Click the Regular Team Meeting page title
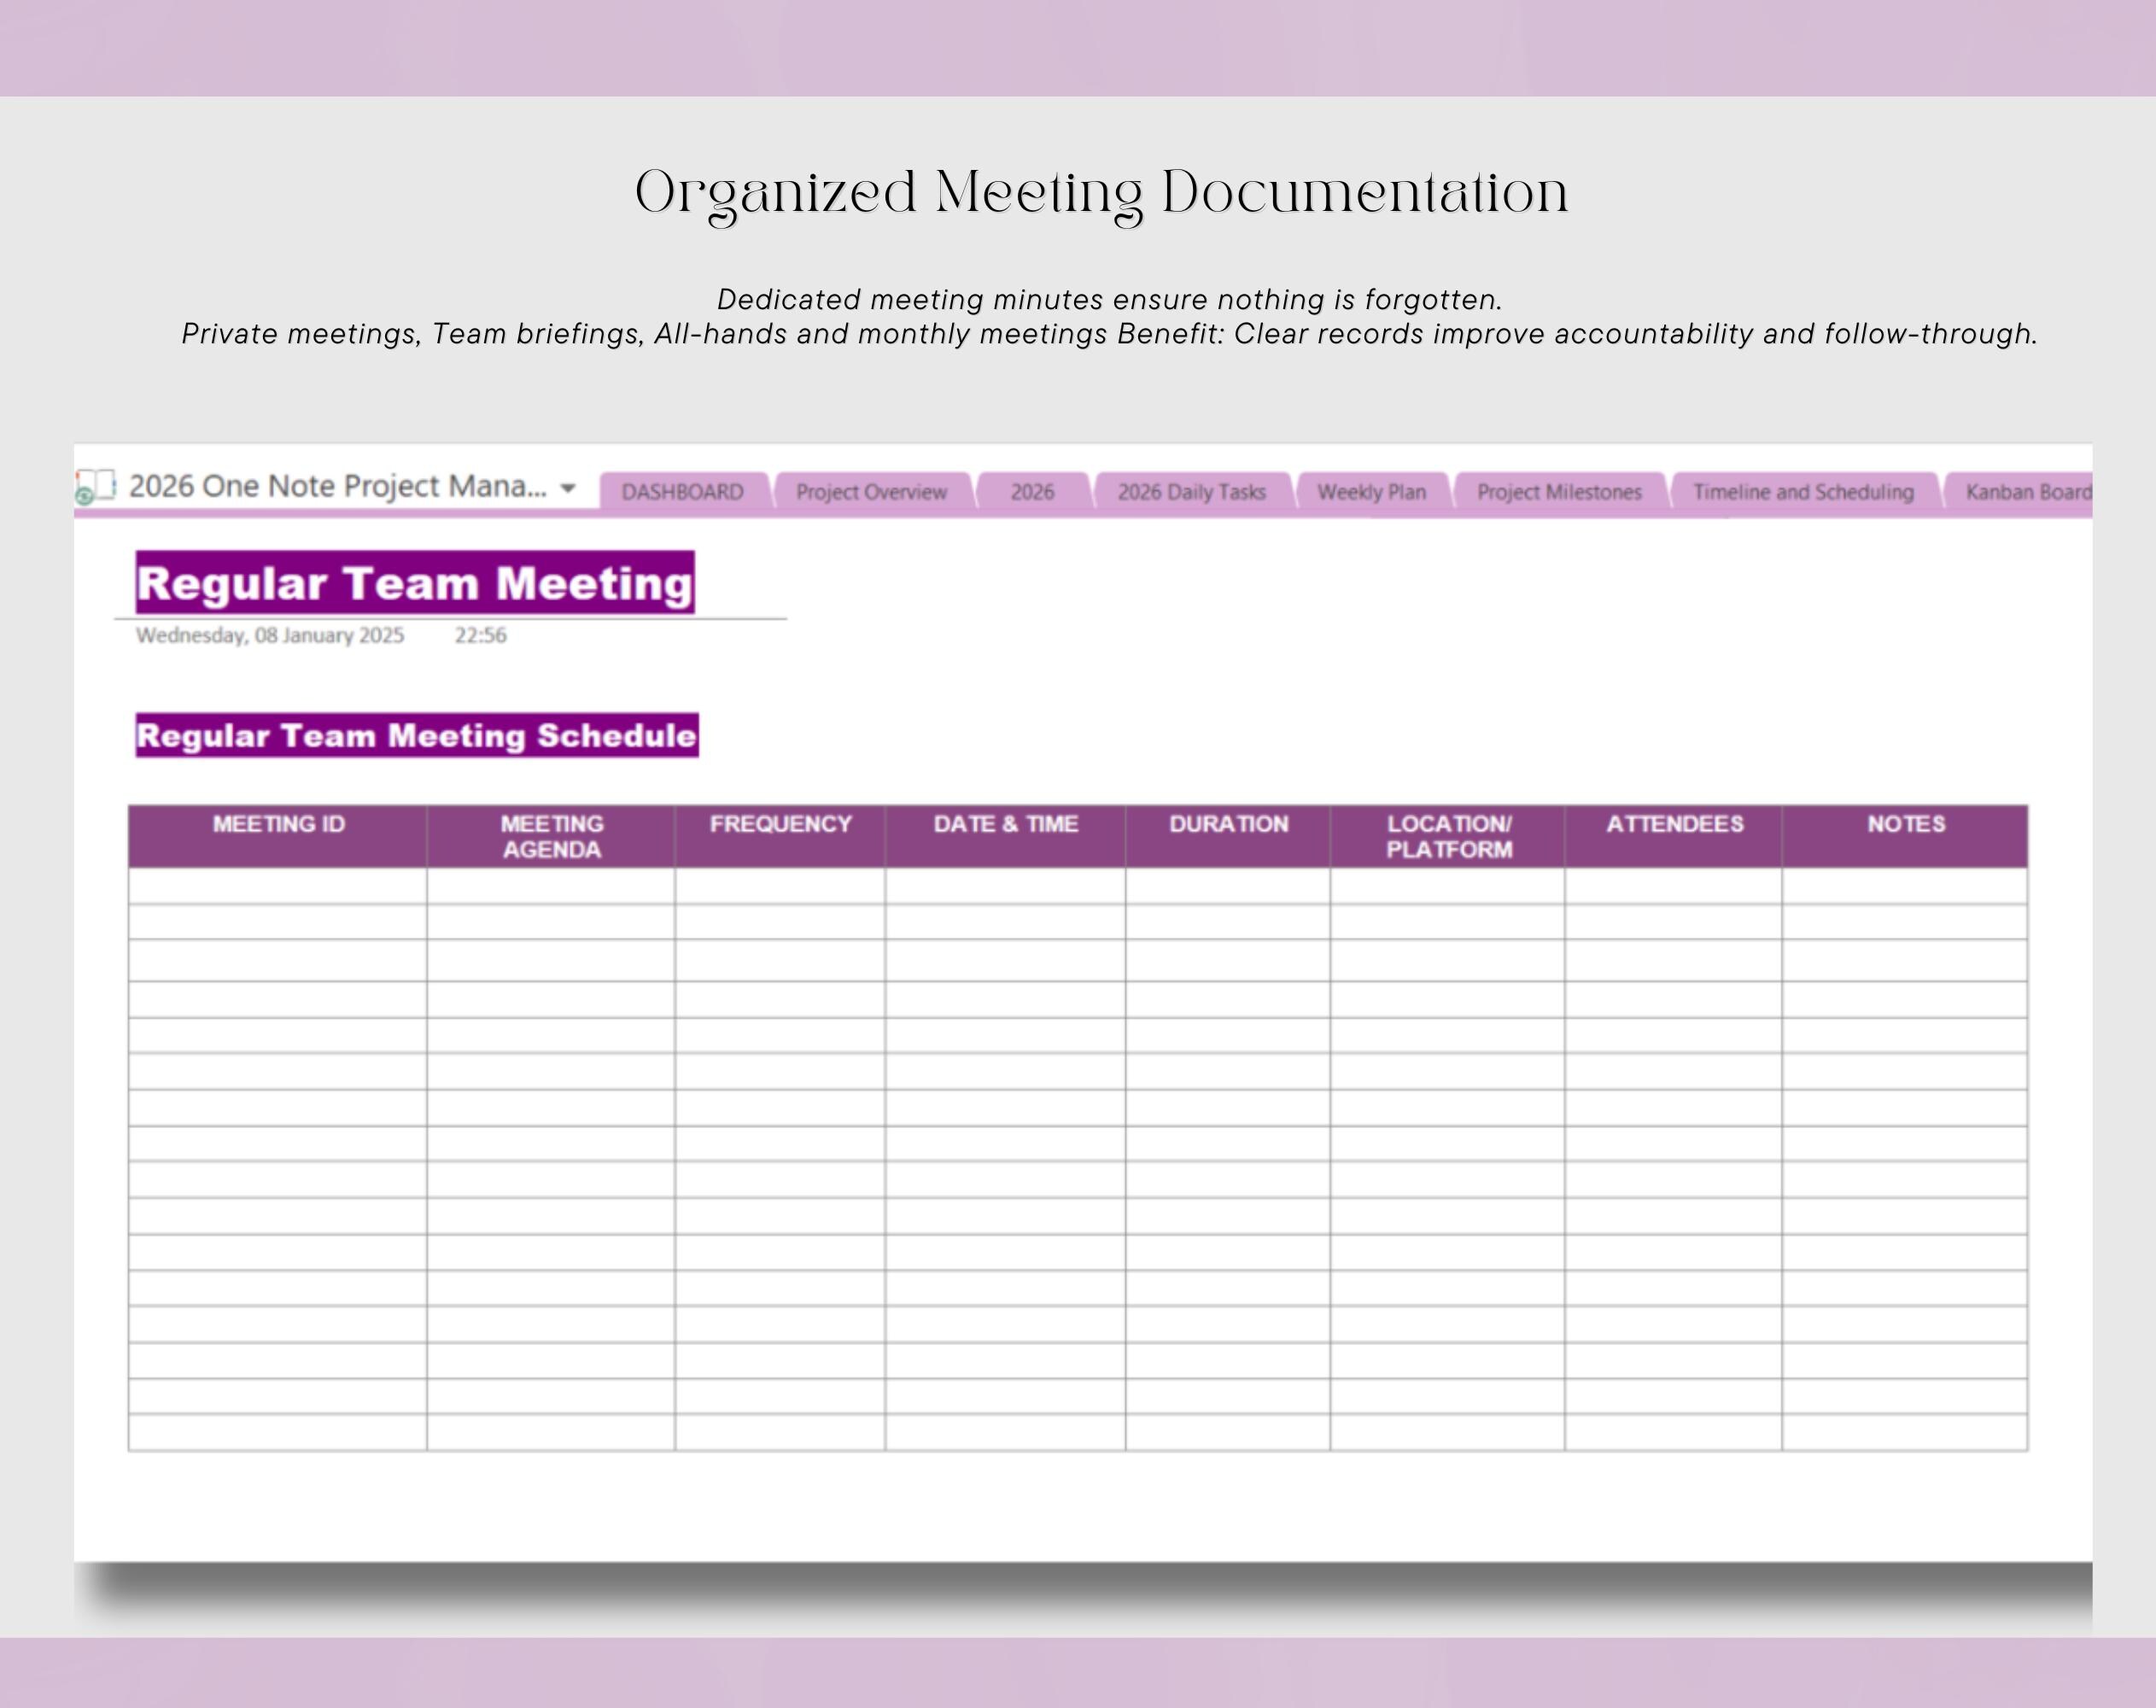This screenshot has height=1708, width=2156. tap(415, 583)
